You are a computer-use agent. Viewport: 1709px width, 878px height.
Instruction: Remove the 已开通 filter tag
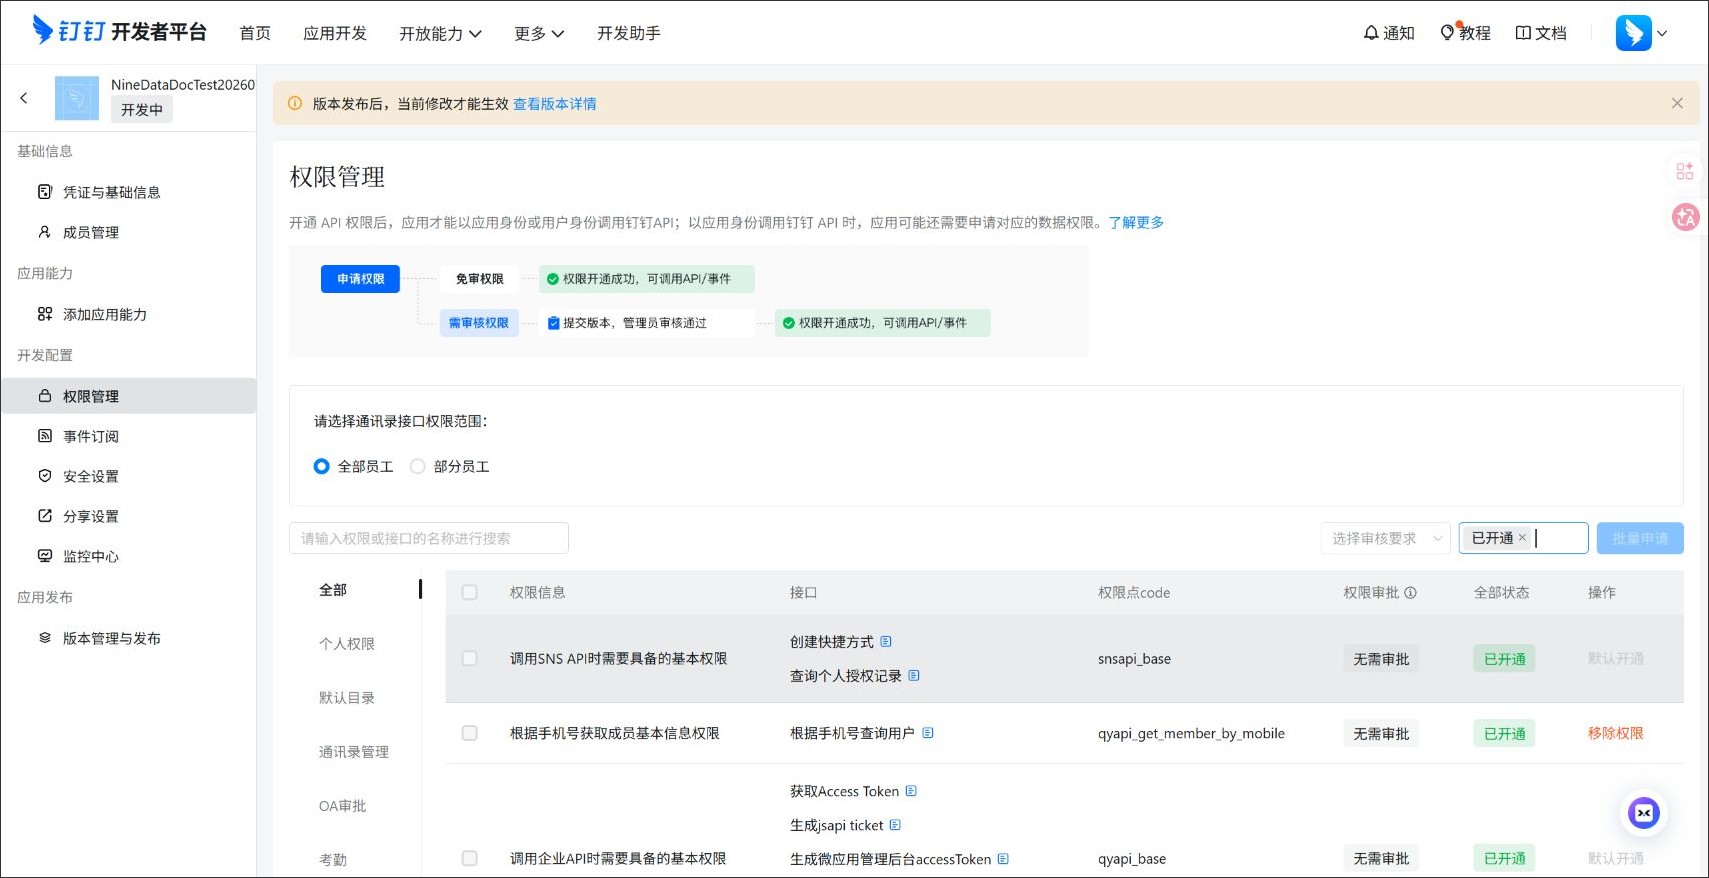pos(1522,538)
